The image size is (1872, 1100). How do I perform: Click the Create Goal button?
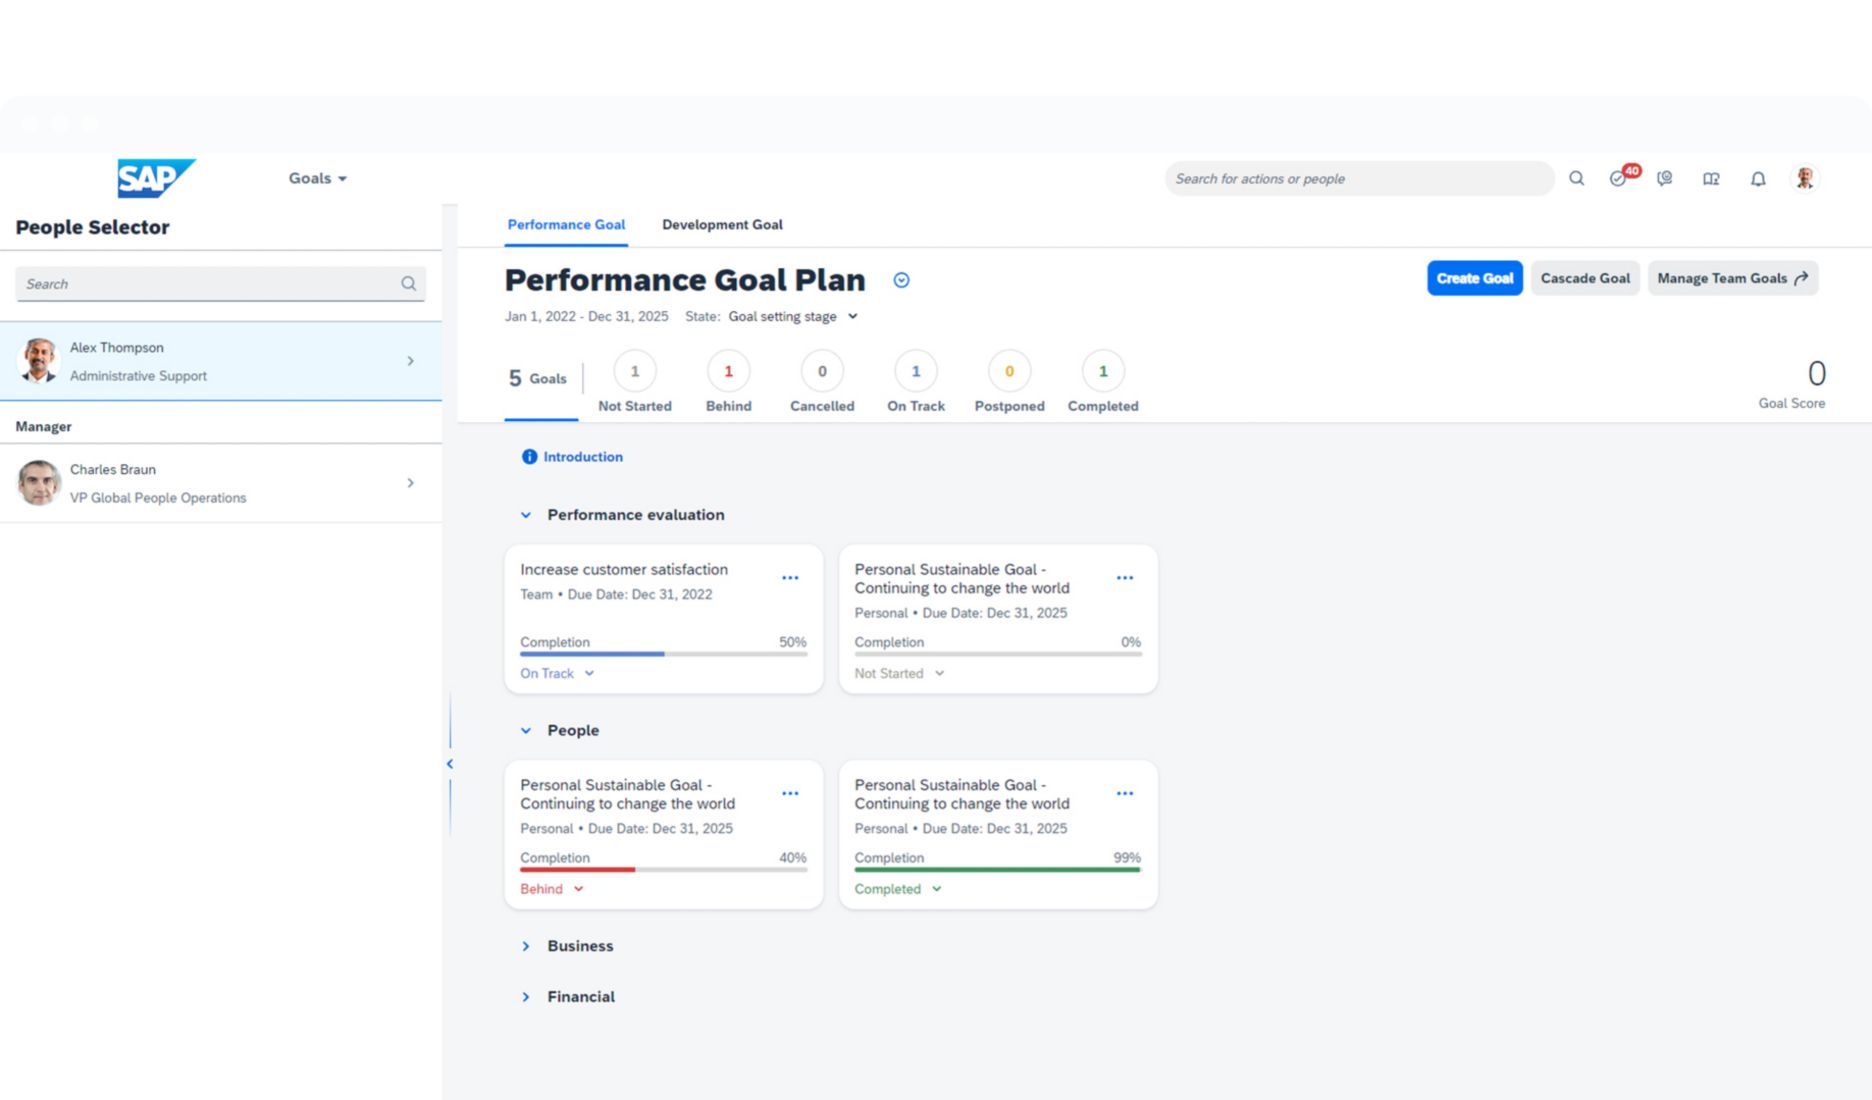(x=1474, y=278)
